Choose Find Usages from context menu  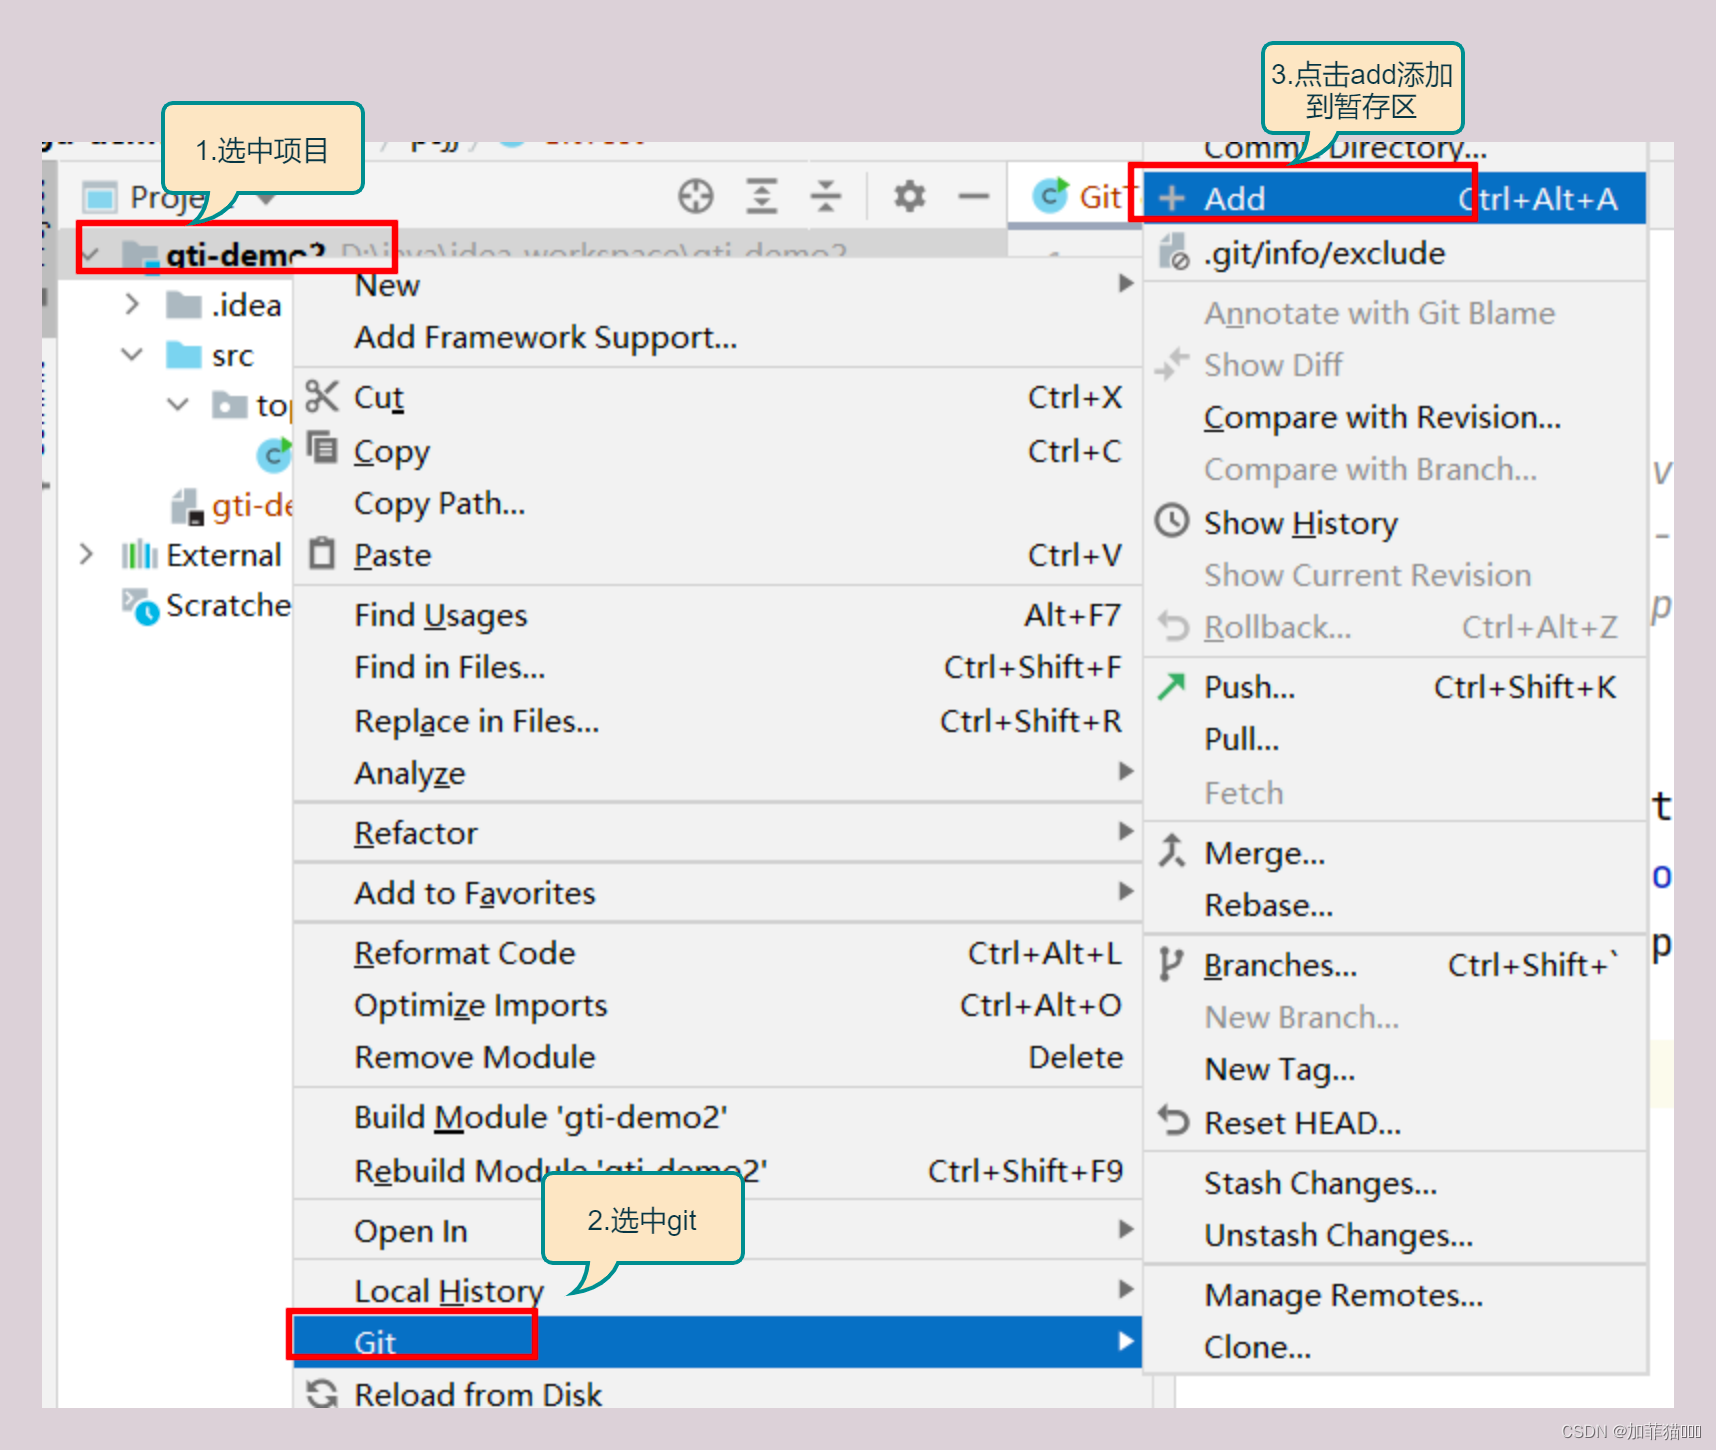[x=718, y=615]
